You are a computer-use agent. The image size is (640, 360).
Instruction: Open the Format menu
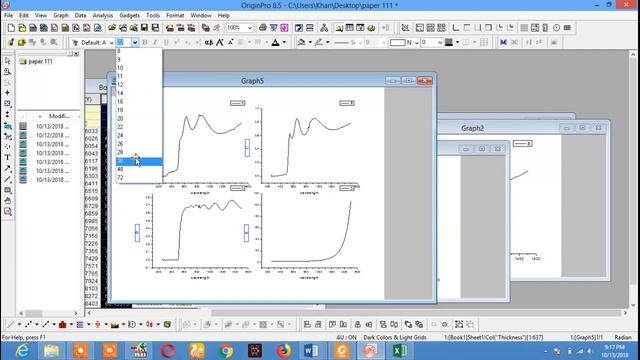tap(175, 15)
